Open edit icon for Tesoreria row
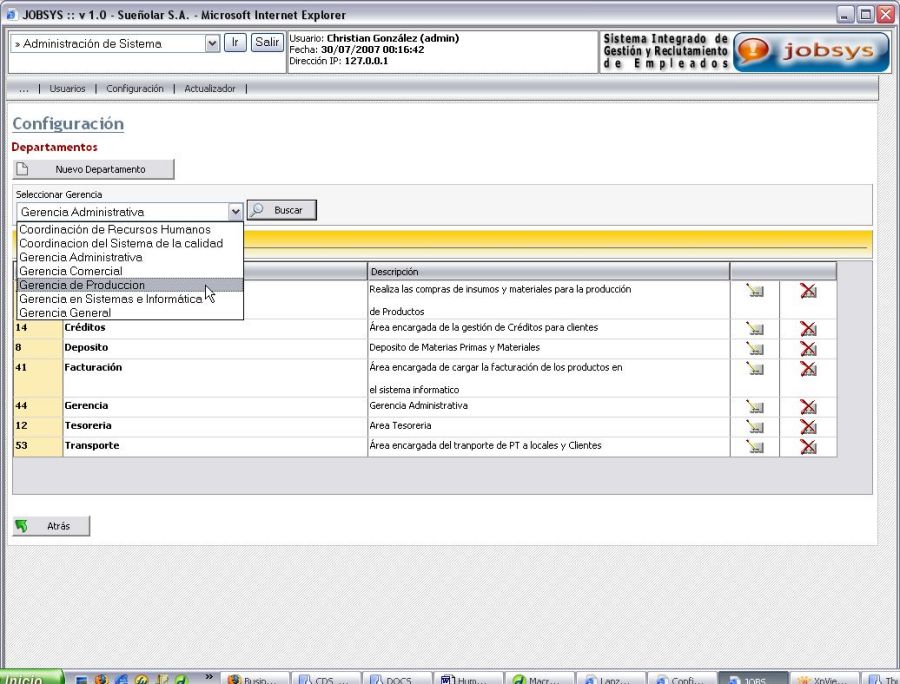This screenshot has height=684, width=900. (754, 427)
